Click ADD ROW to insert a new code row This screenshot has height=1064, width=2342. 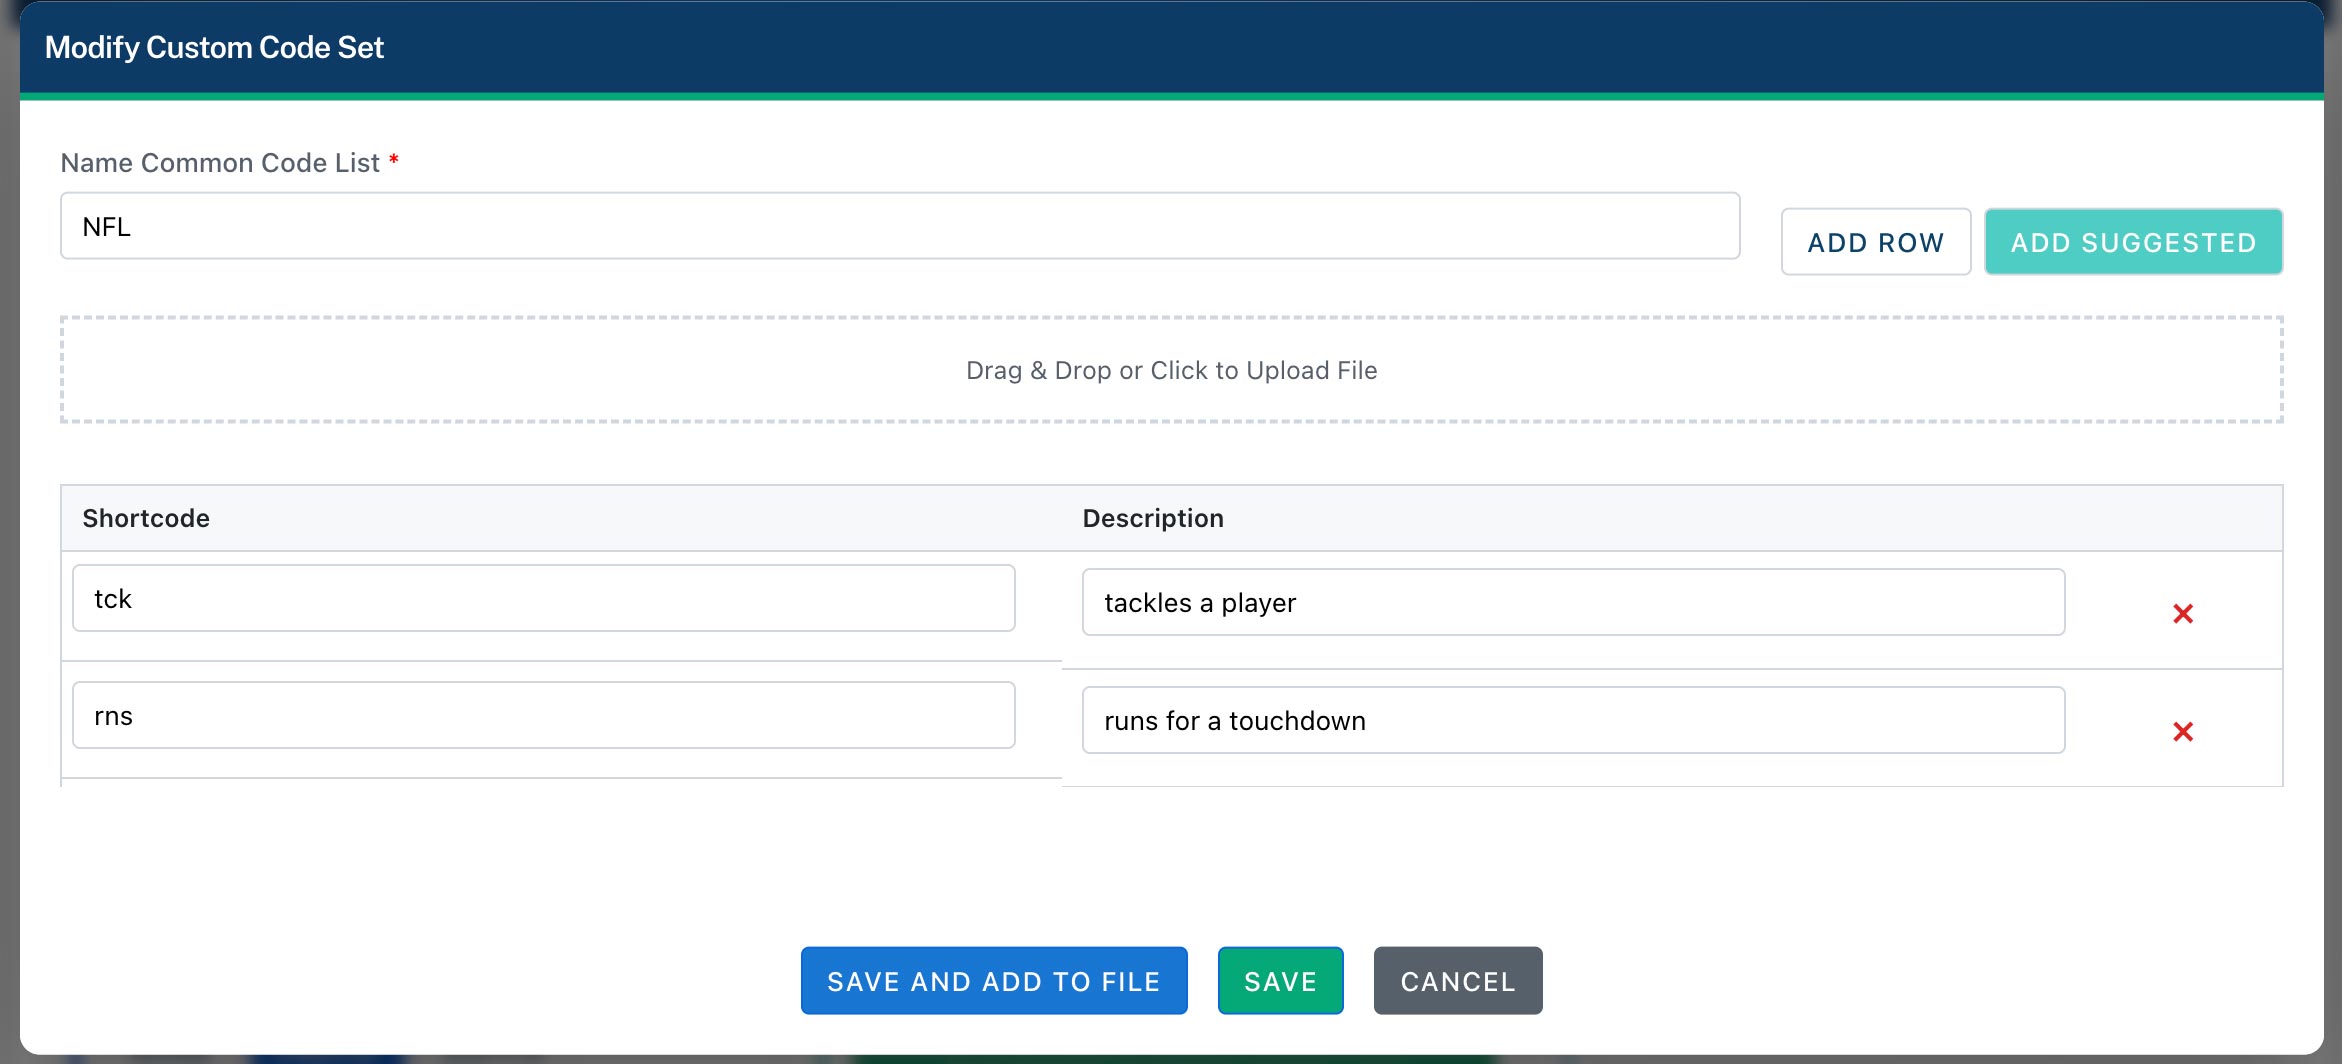pos(1875,241)
